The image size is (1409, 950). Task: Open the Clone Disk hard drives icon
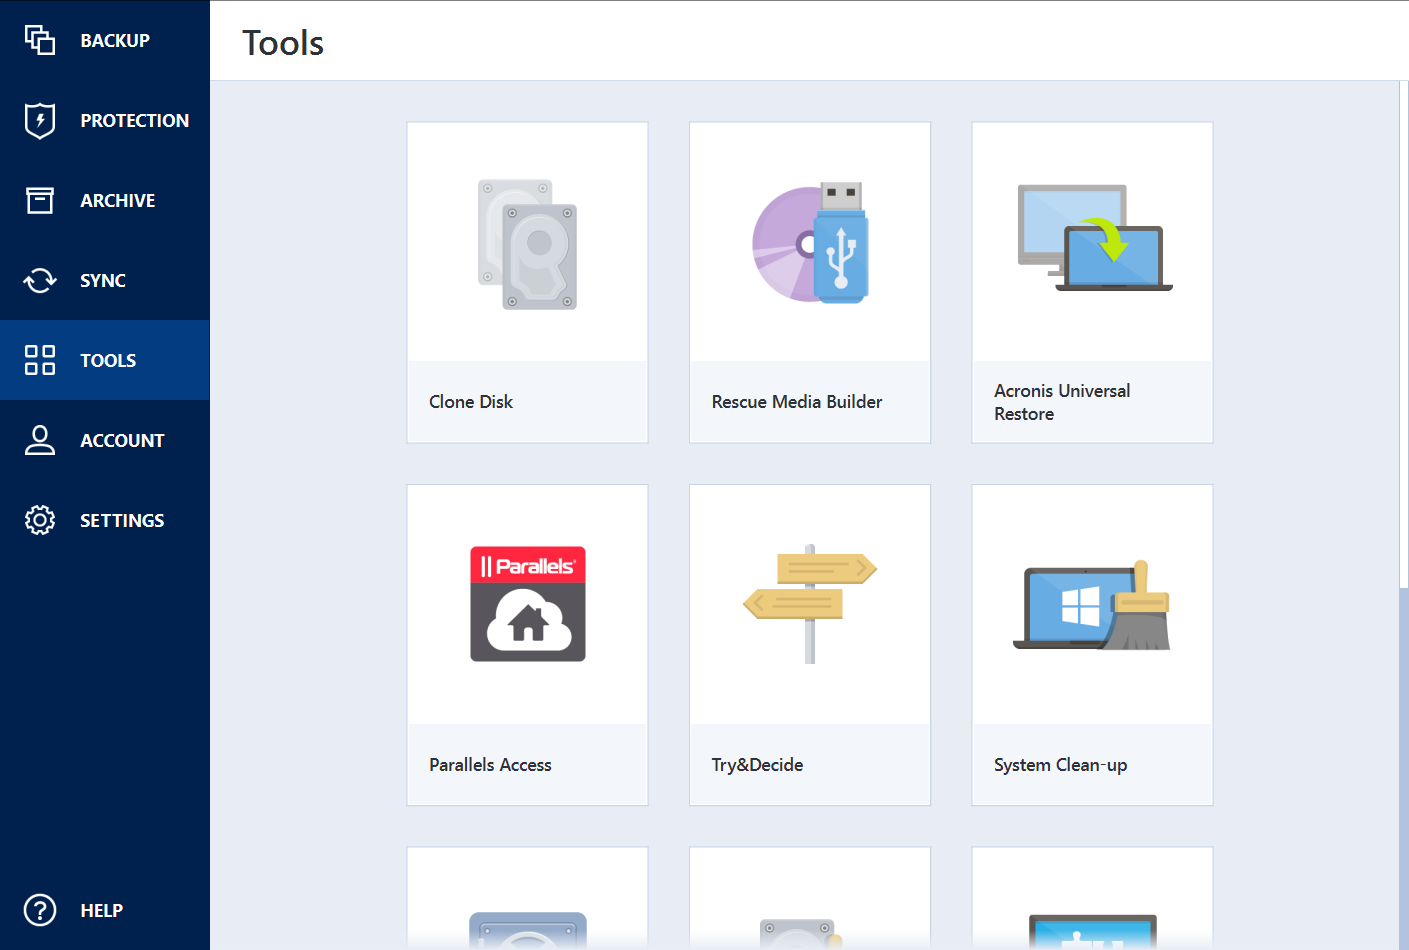[527, 245]
